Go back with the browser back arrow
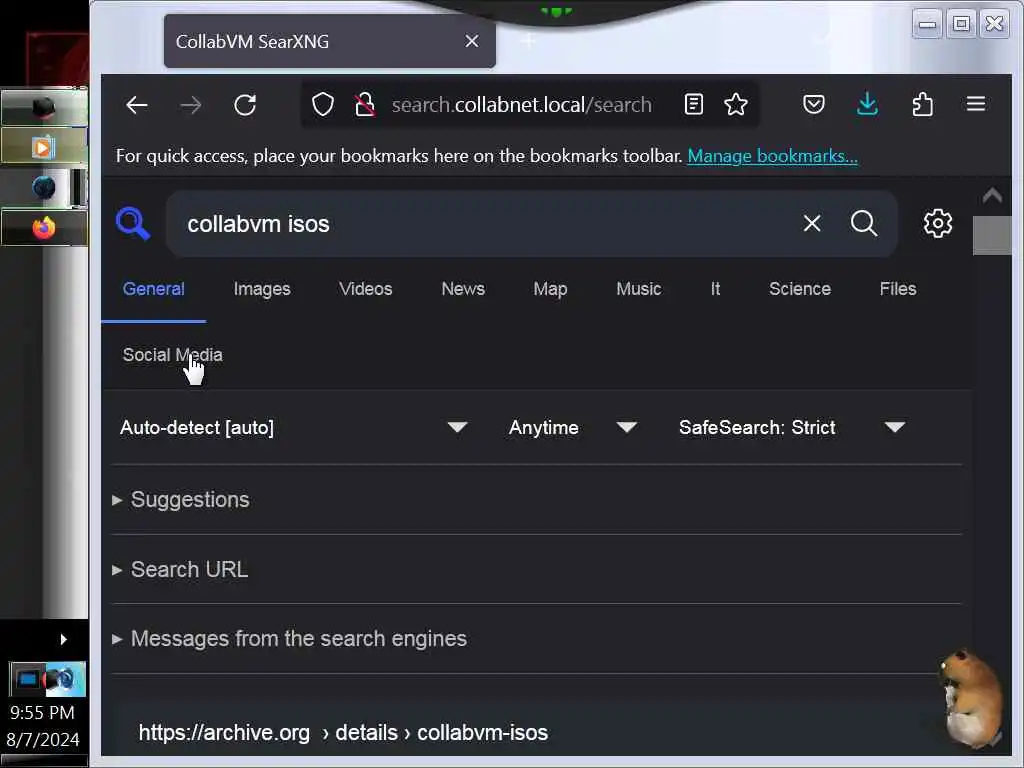This screenshot has width=1024, height=768. [136, 104]
